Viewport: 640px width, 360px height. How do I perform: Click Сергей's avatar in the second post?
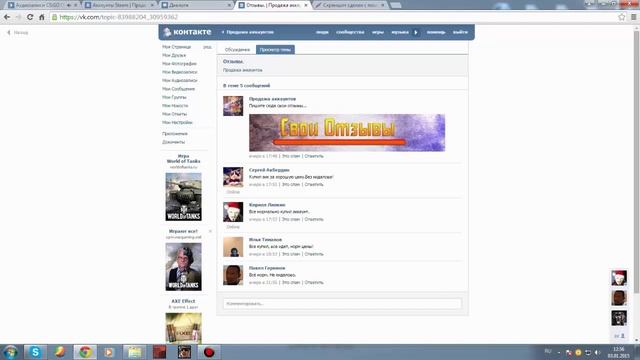click(233, 177)
